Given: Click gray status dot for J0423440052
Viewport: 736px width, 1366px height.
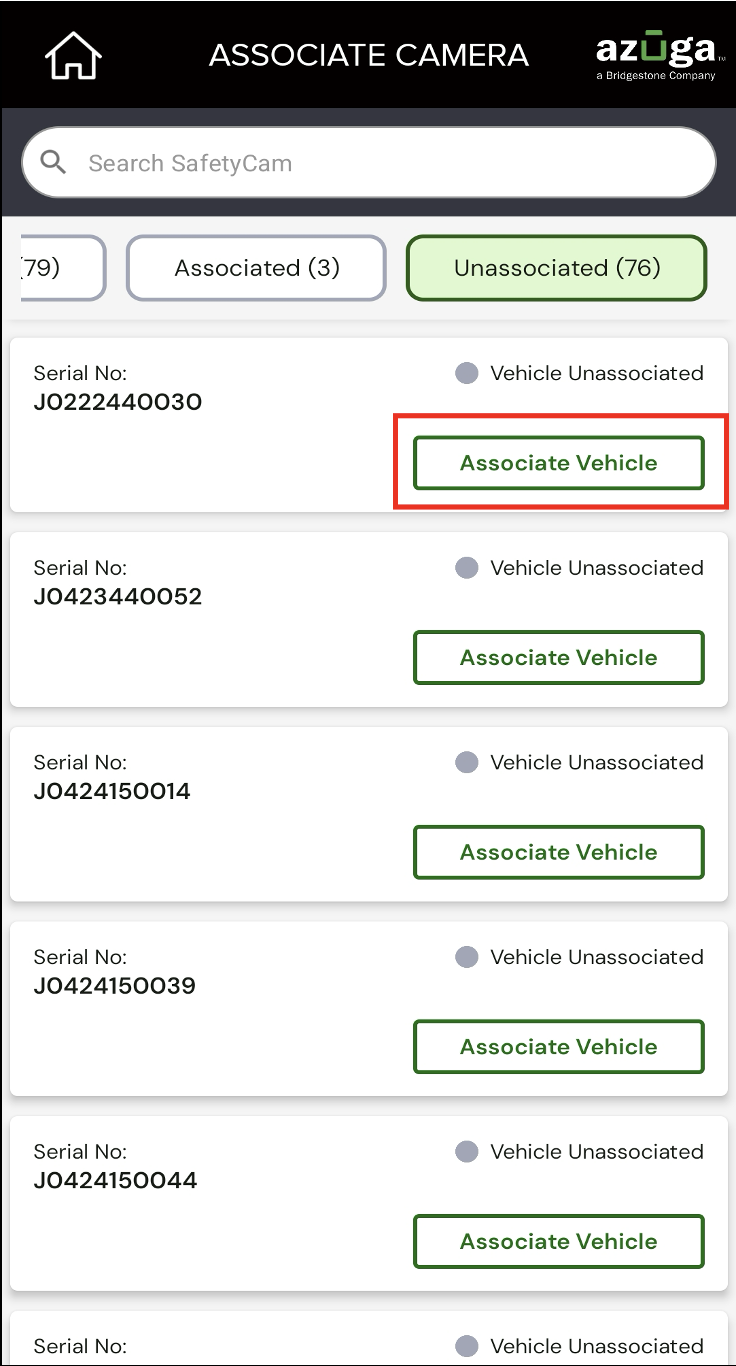Looking at the screenshot, I should (x=467, y=568).
